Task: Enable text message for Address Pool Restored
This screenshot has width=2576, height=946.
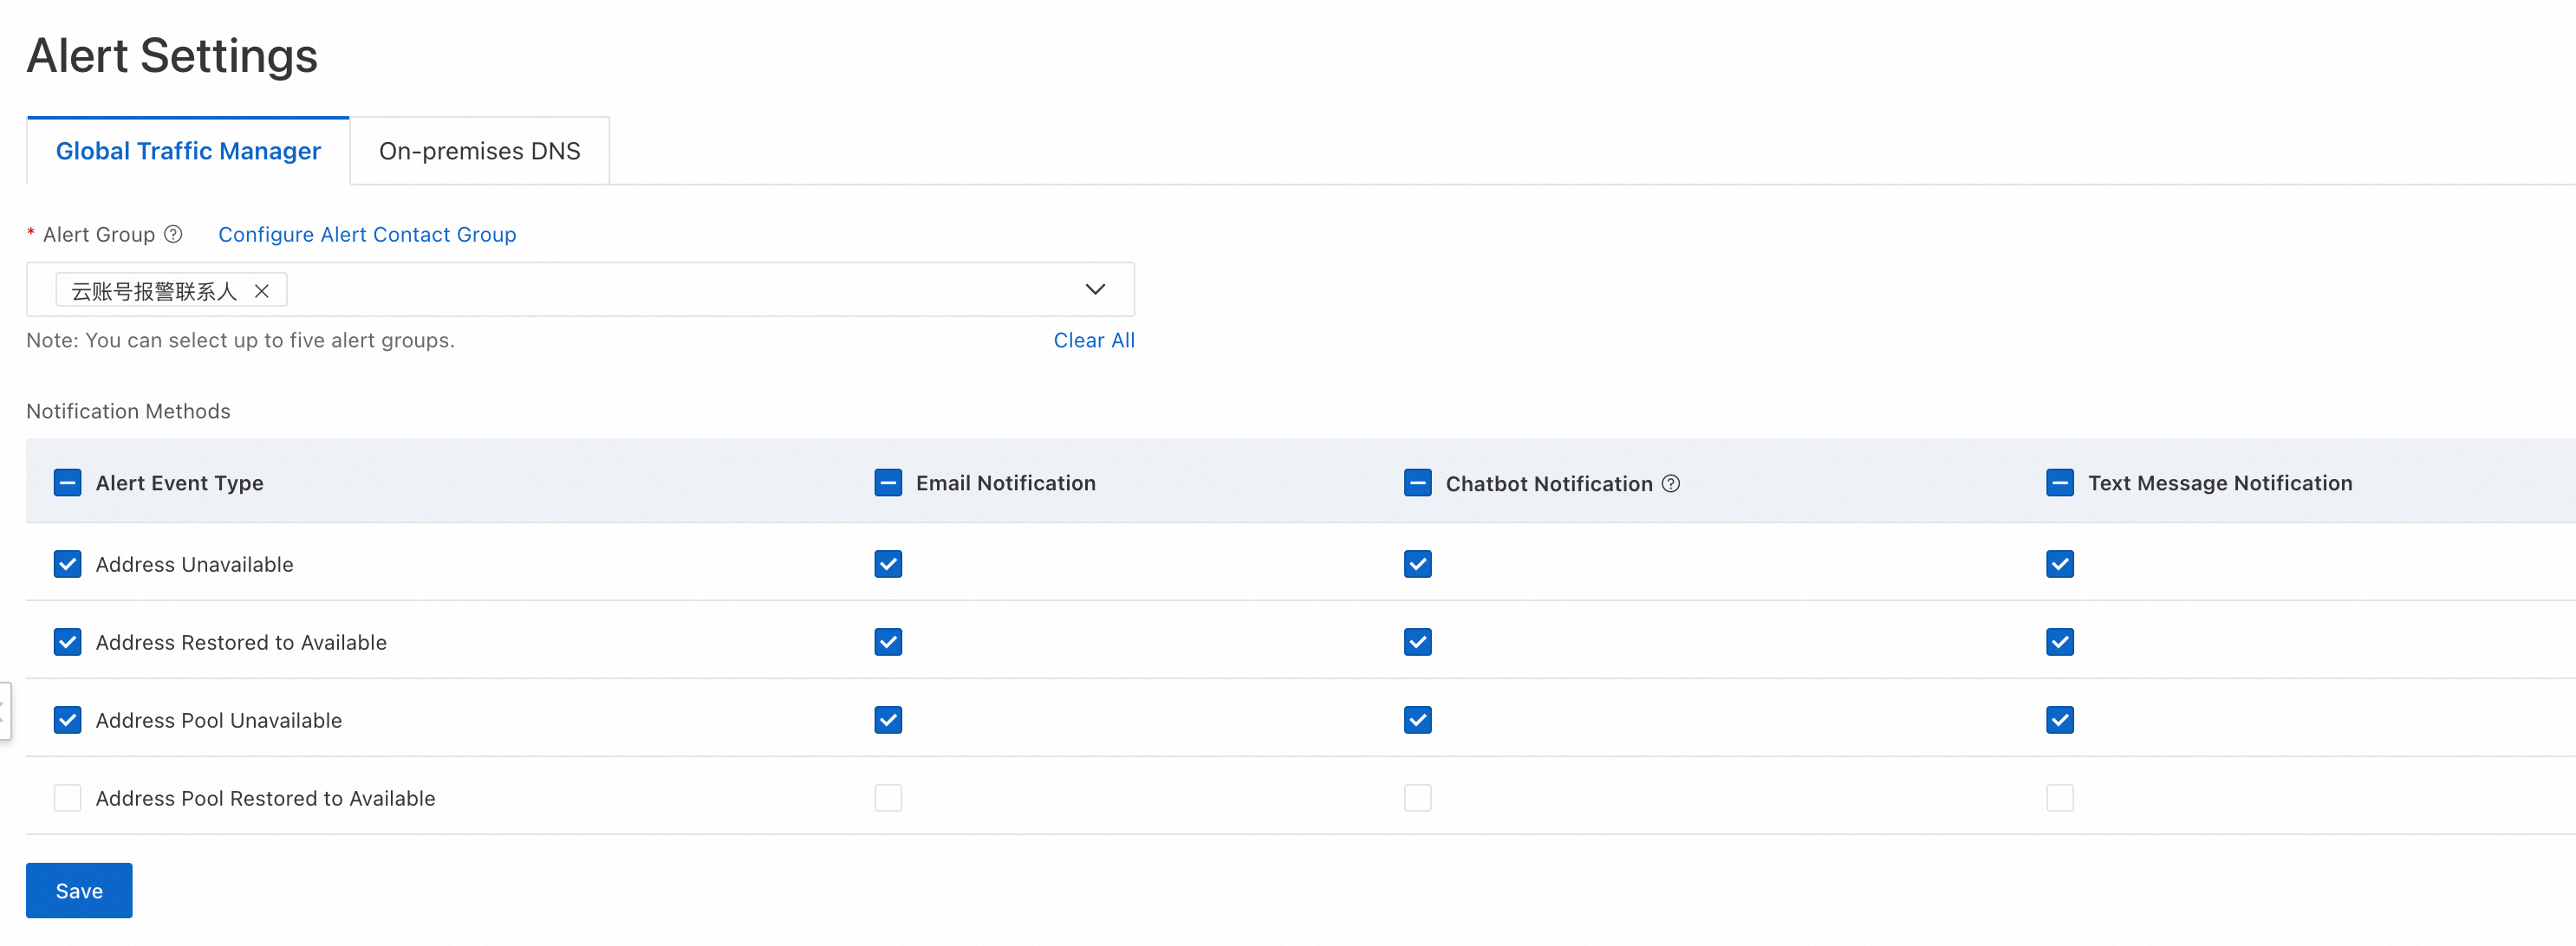Action: click(2059, 798)
